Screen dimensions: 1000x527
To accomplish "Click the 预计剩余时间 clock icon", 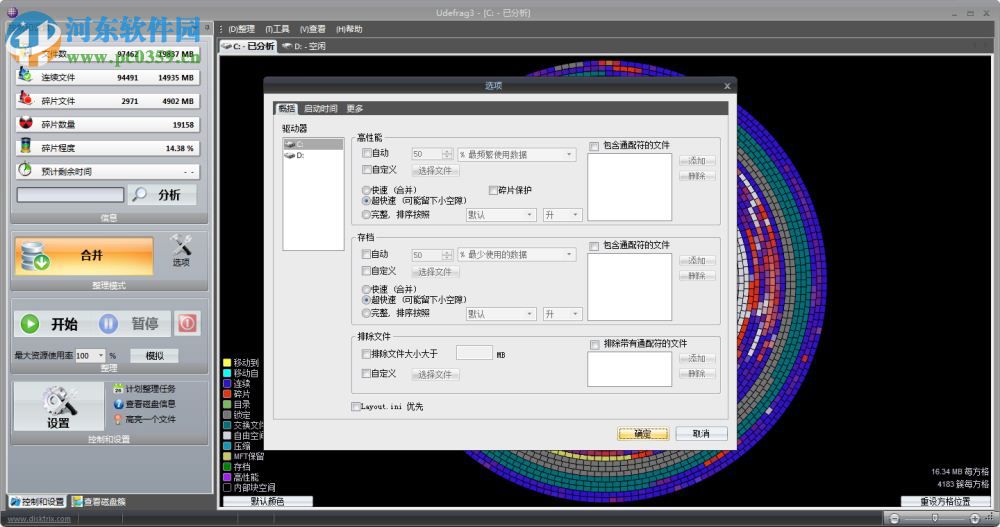I will (25, 170).
